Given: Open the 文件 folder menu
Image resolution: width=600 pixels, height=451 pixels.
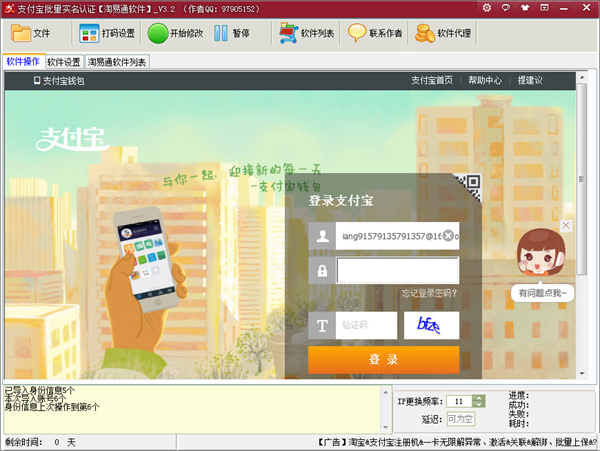Looking at the screenshot, I should pyautogui.click(x=31, y=33).
